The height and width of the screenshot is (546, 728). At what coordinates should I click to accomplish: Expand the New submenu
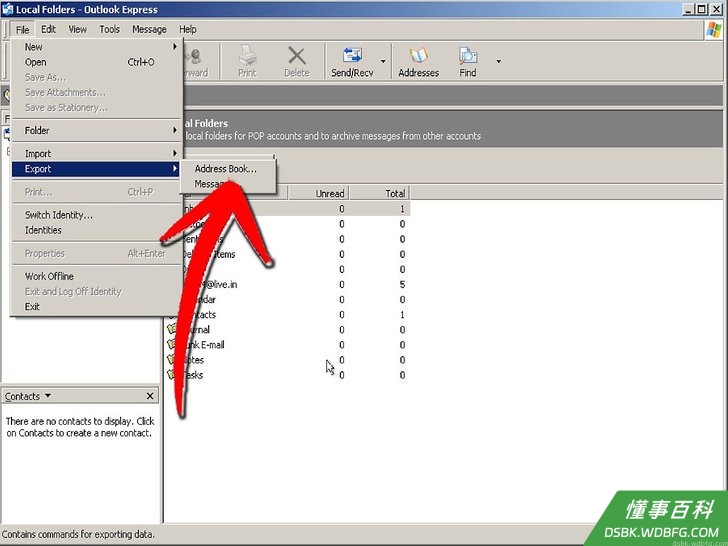[96, 47]
